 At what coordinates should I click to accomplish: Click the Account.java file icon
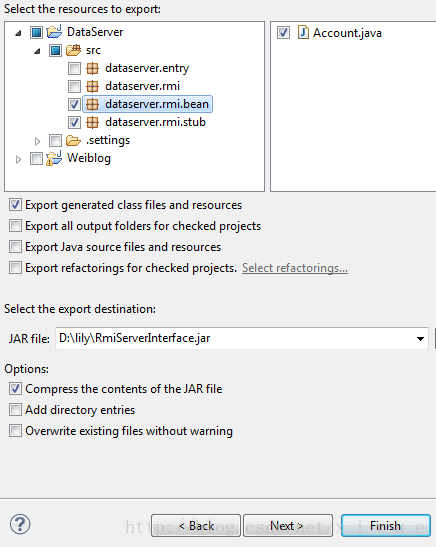(x=303, y=32)
